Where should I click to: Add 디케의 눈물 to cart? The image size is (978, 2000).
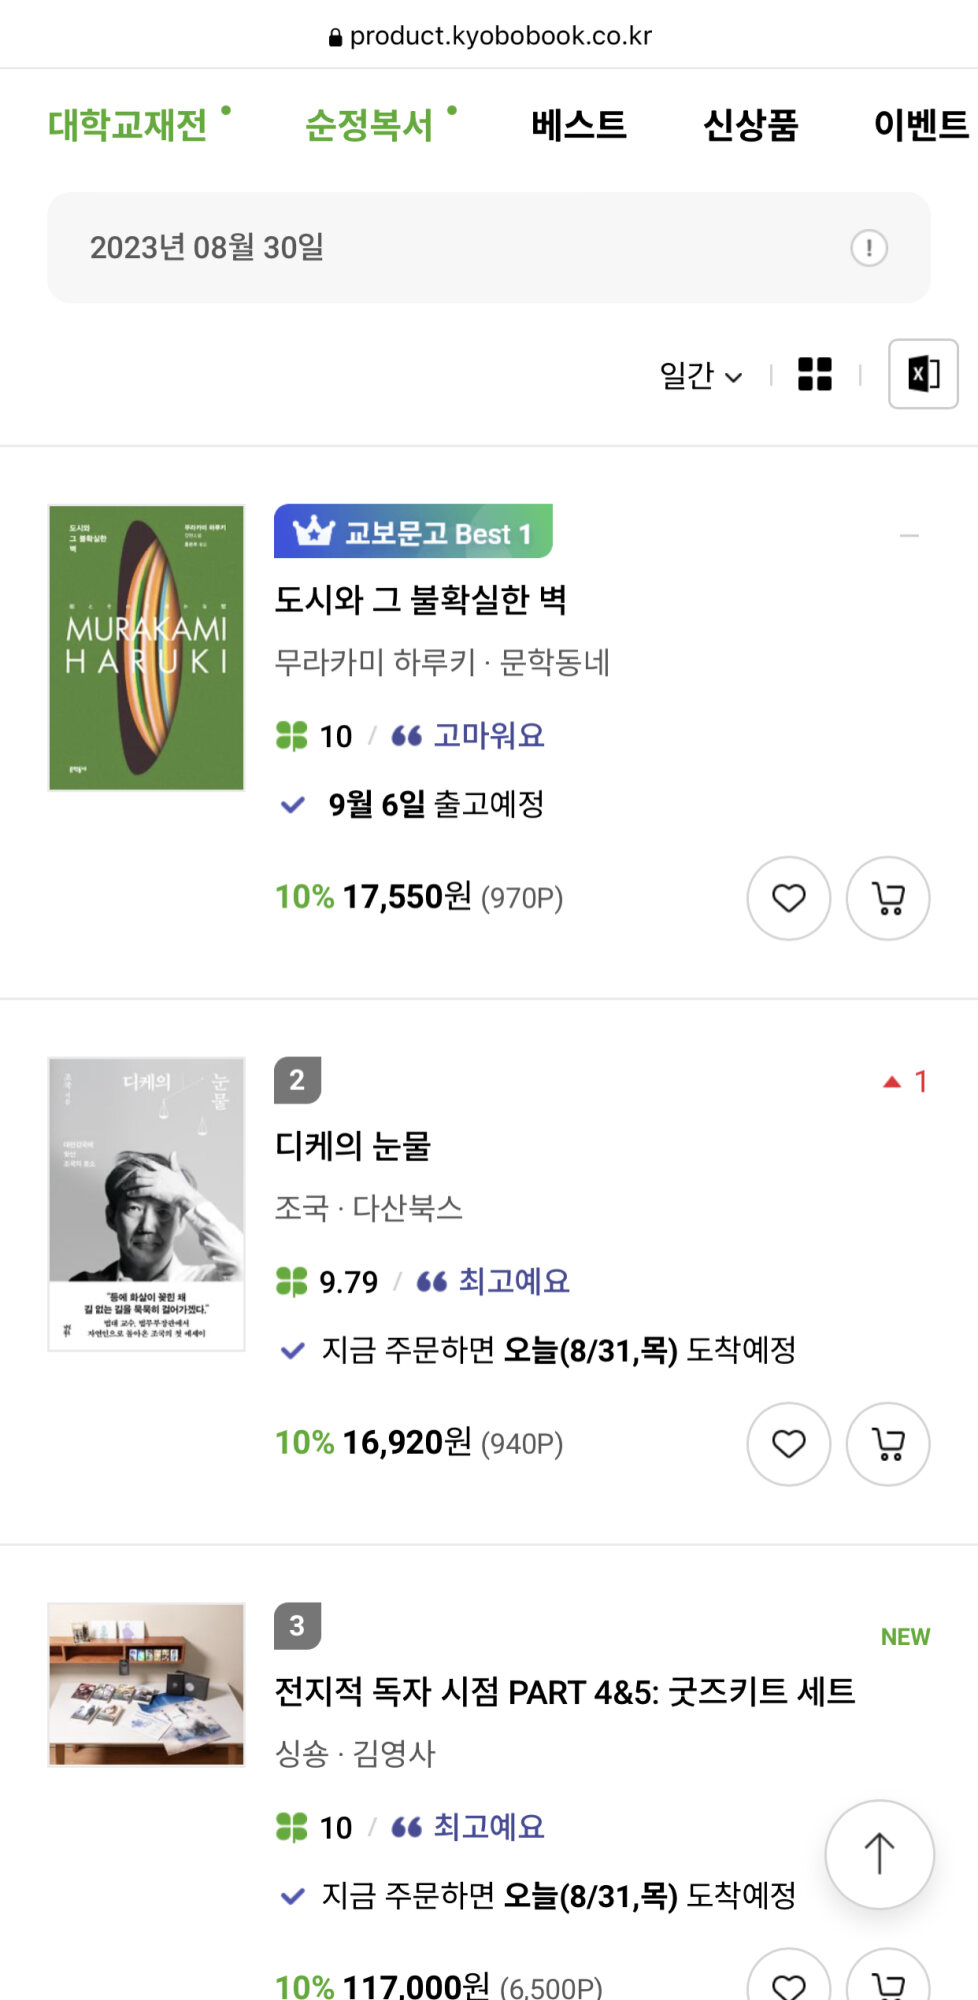coord(887,1444)
